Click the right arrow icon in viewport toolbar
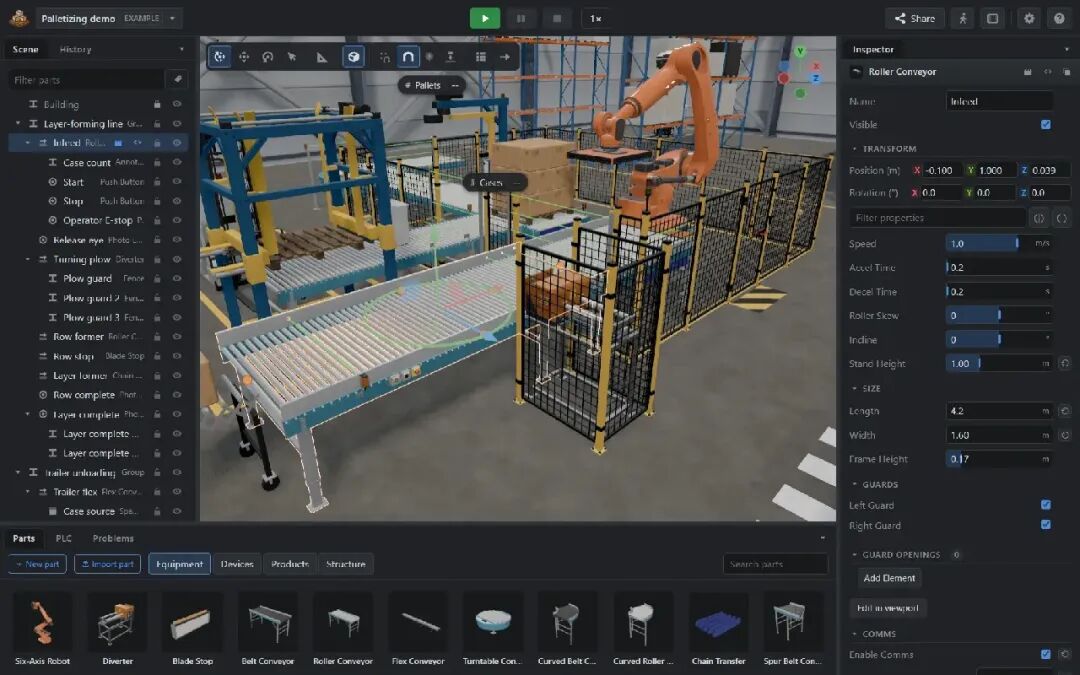1080x675 pixels. coord(505,57)
